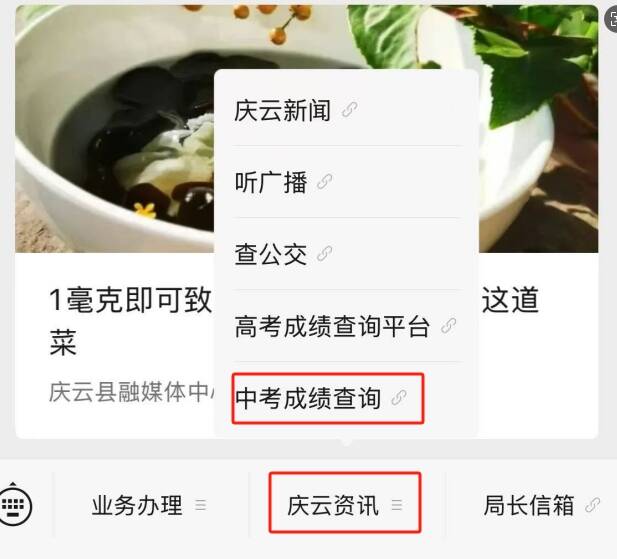Click link icon beside 中考成绩查询
617x559 pixels.
coord(399,398)
